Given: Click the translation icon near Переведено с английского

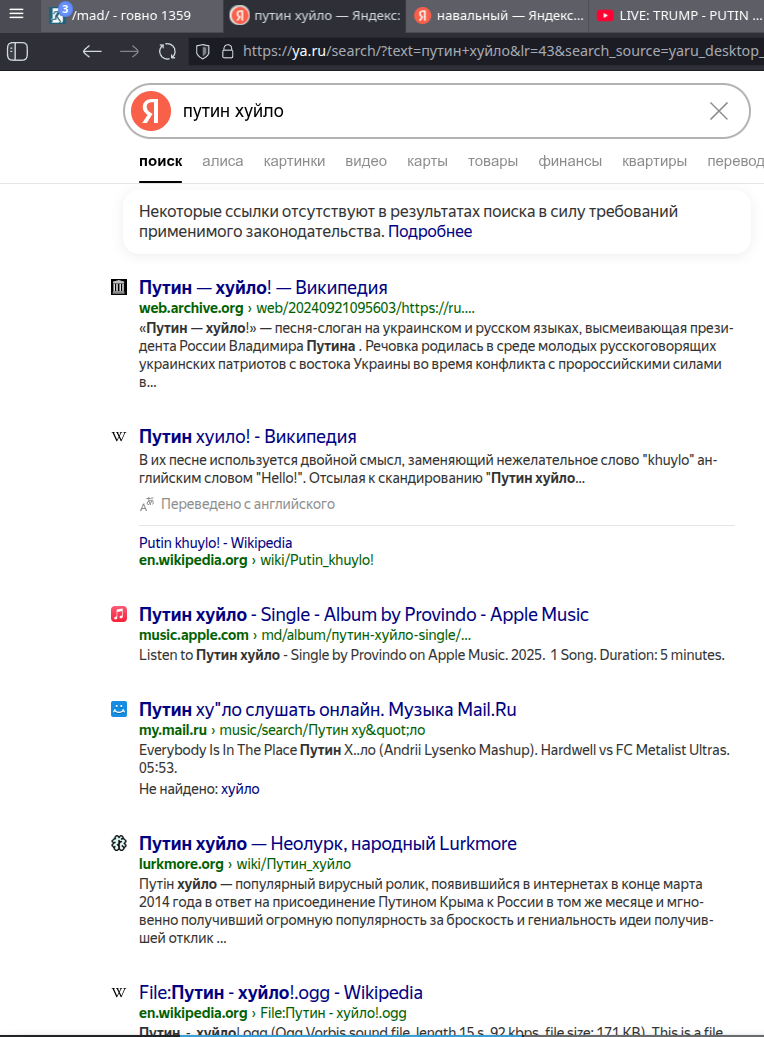Looking at the screenshot, I should tap(147, 504).
